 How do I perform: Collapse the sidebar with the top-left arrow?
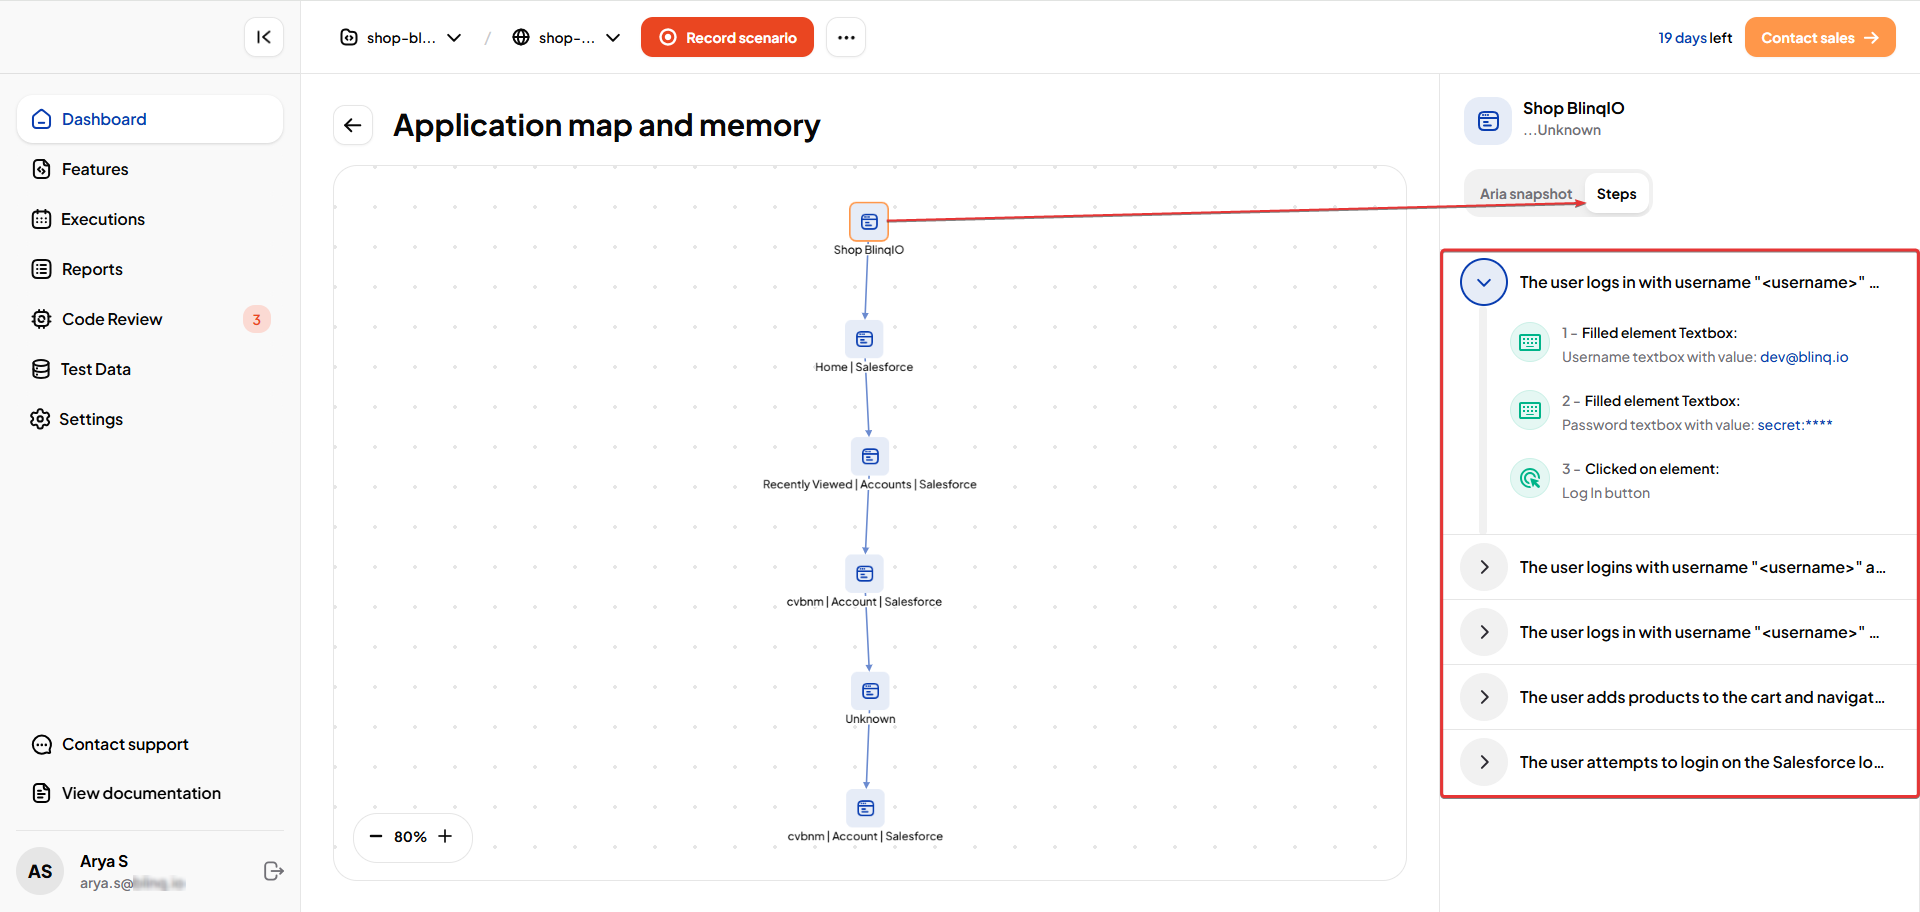[x=263, y=37]
